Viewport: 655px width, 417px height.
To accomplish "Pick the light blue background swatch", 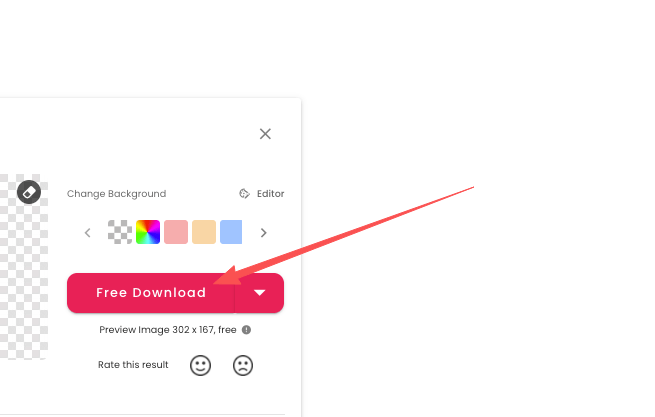I will tap(231, 232).
